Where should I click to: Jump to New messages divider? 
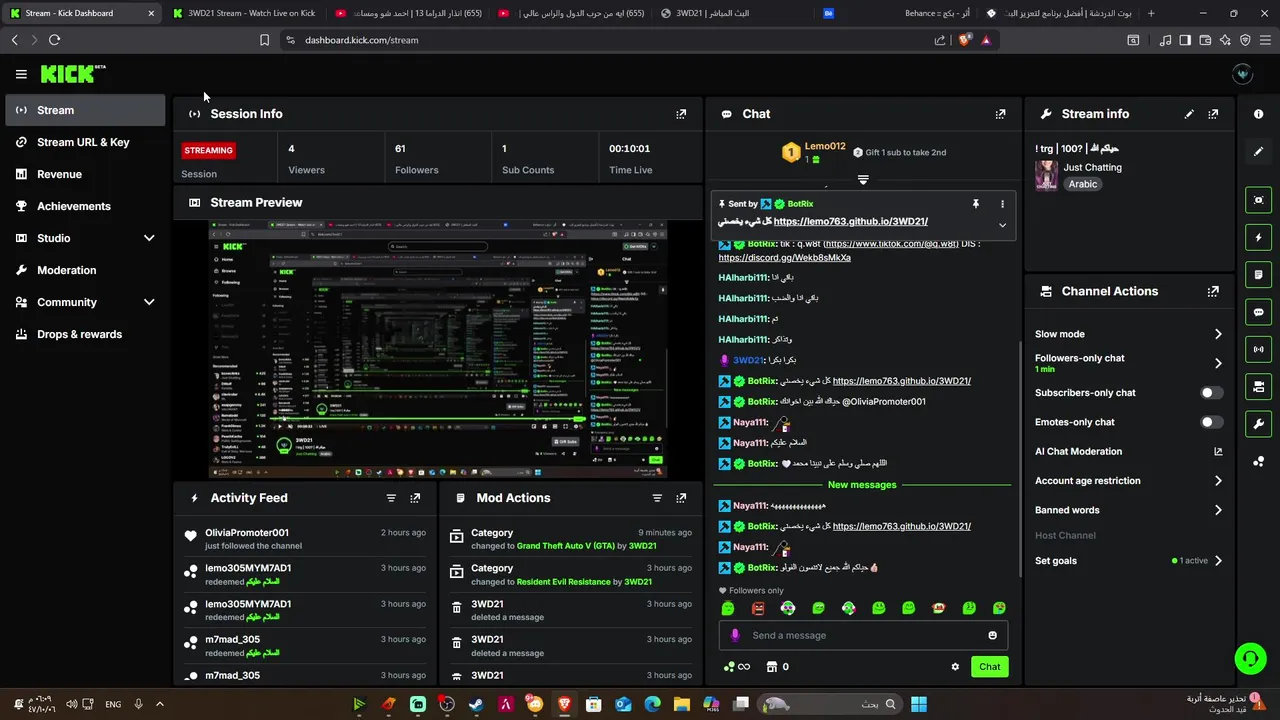click(862, 485)
